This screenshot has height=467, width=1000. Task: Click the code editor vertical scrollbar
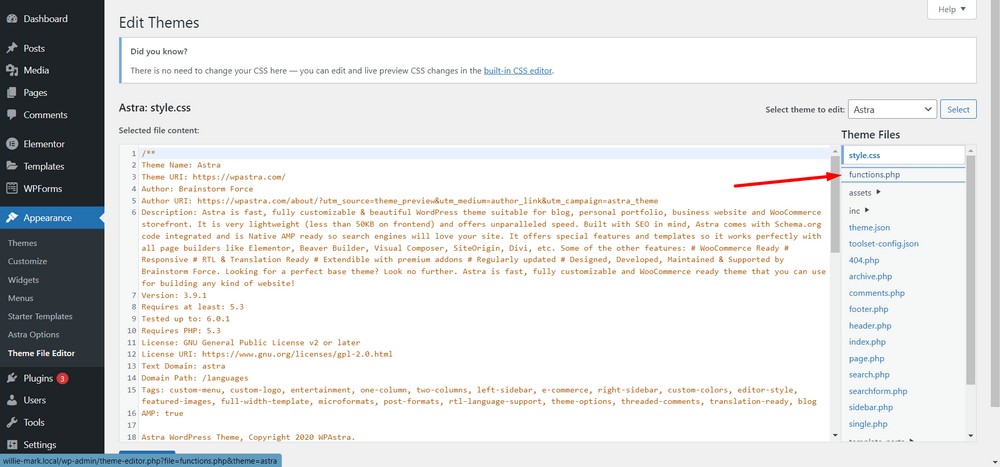pos(835,203)
